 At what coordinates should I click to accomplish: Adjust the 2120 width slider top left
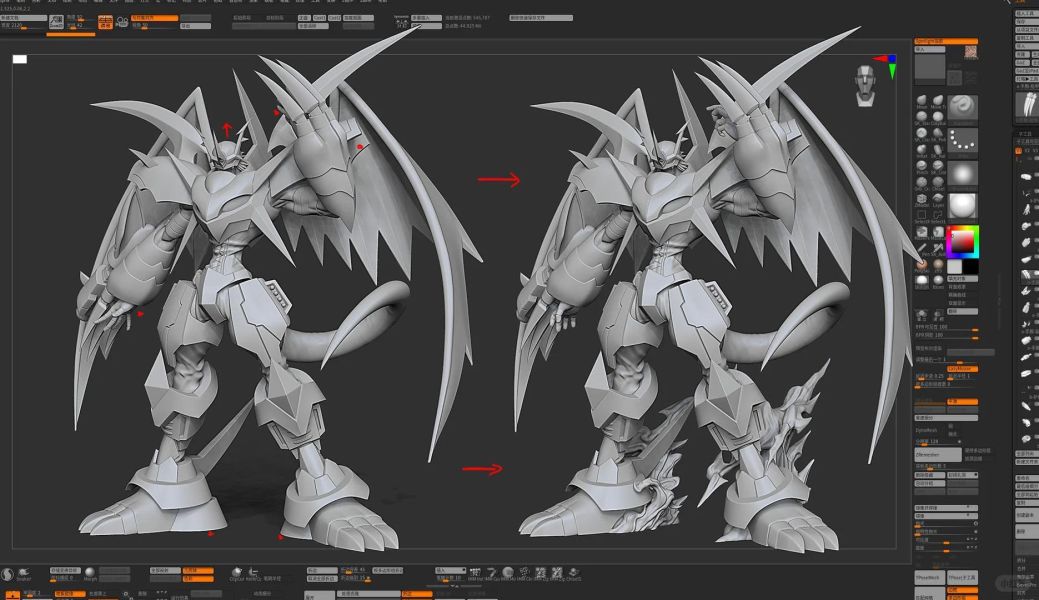point(23,26)
